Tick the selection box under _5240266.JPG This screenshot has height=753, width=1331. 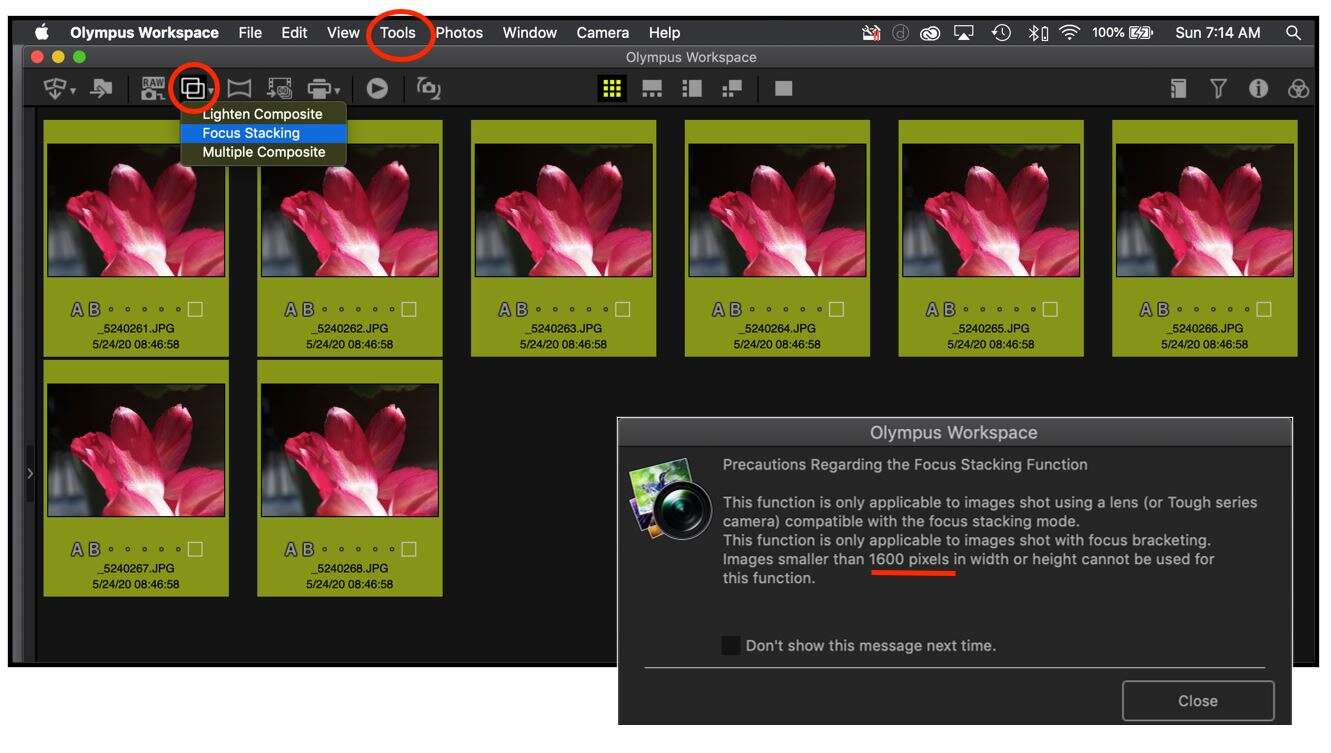(x=1264, y=309)
